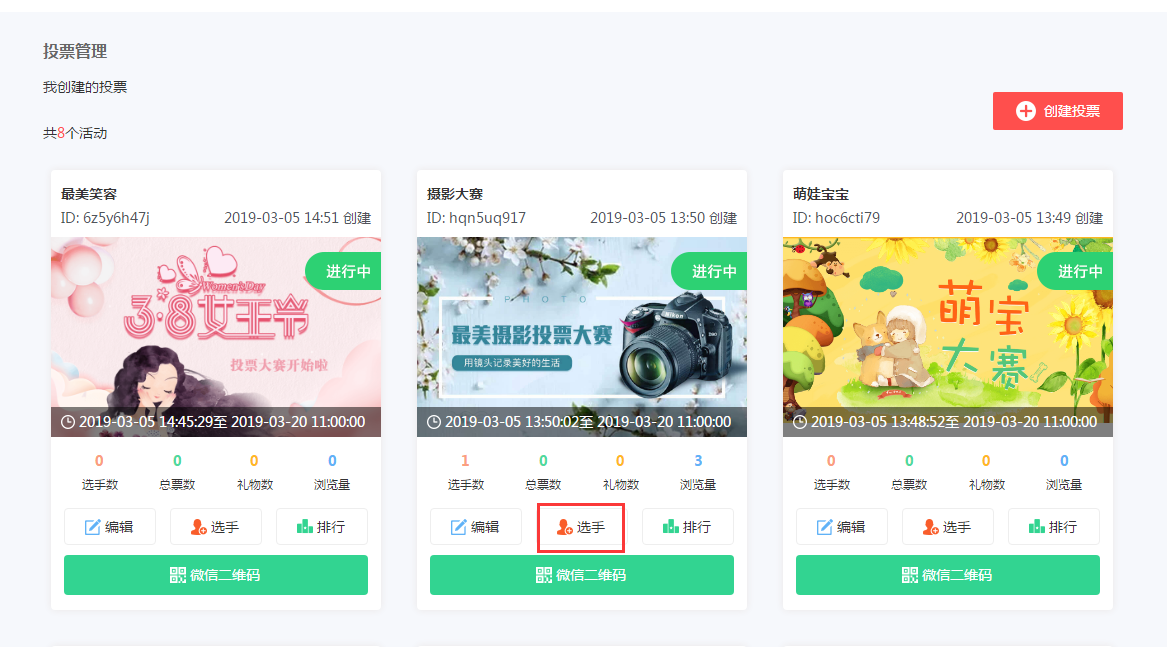Screen dimensions: 1167x647
Task: Edit the 最美笑容 voting activity
Action: point(110,526)
